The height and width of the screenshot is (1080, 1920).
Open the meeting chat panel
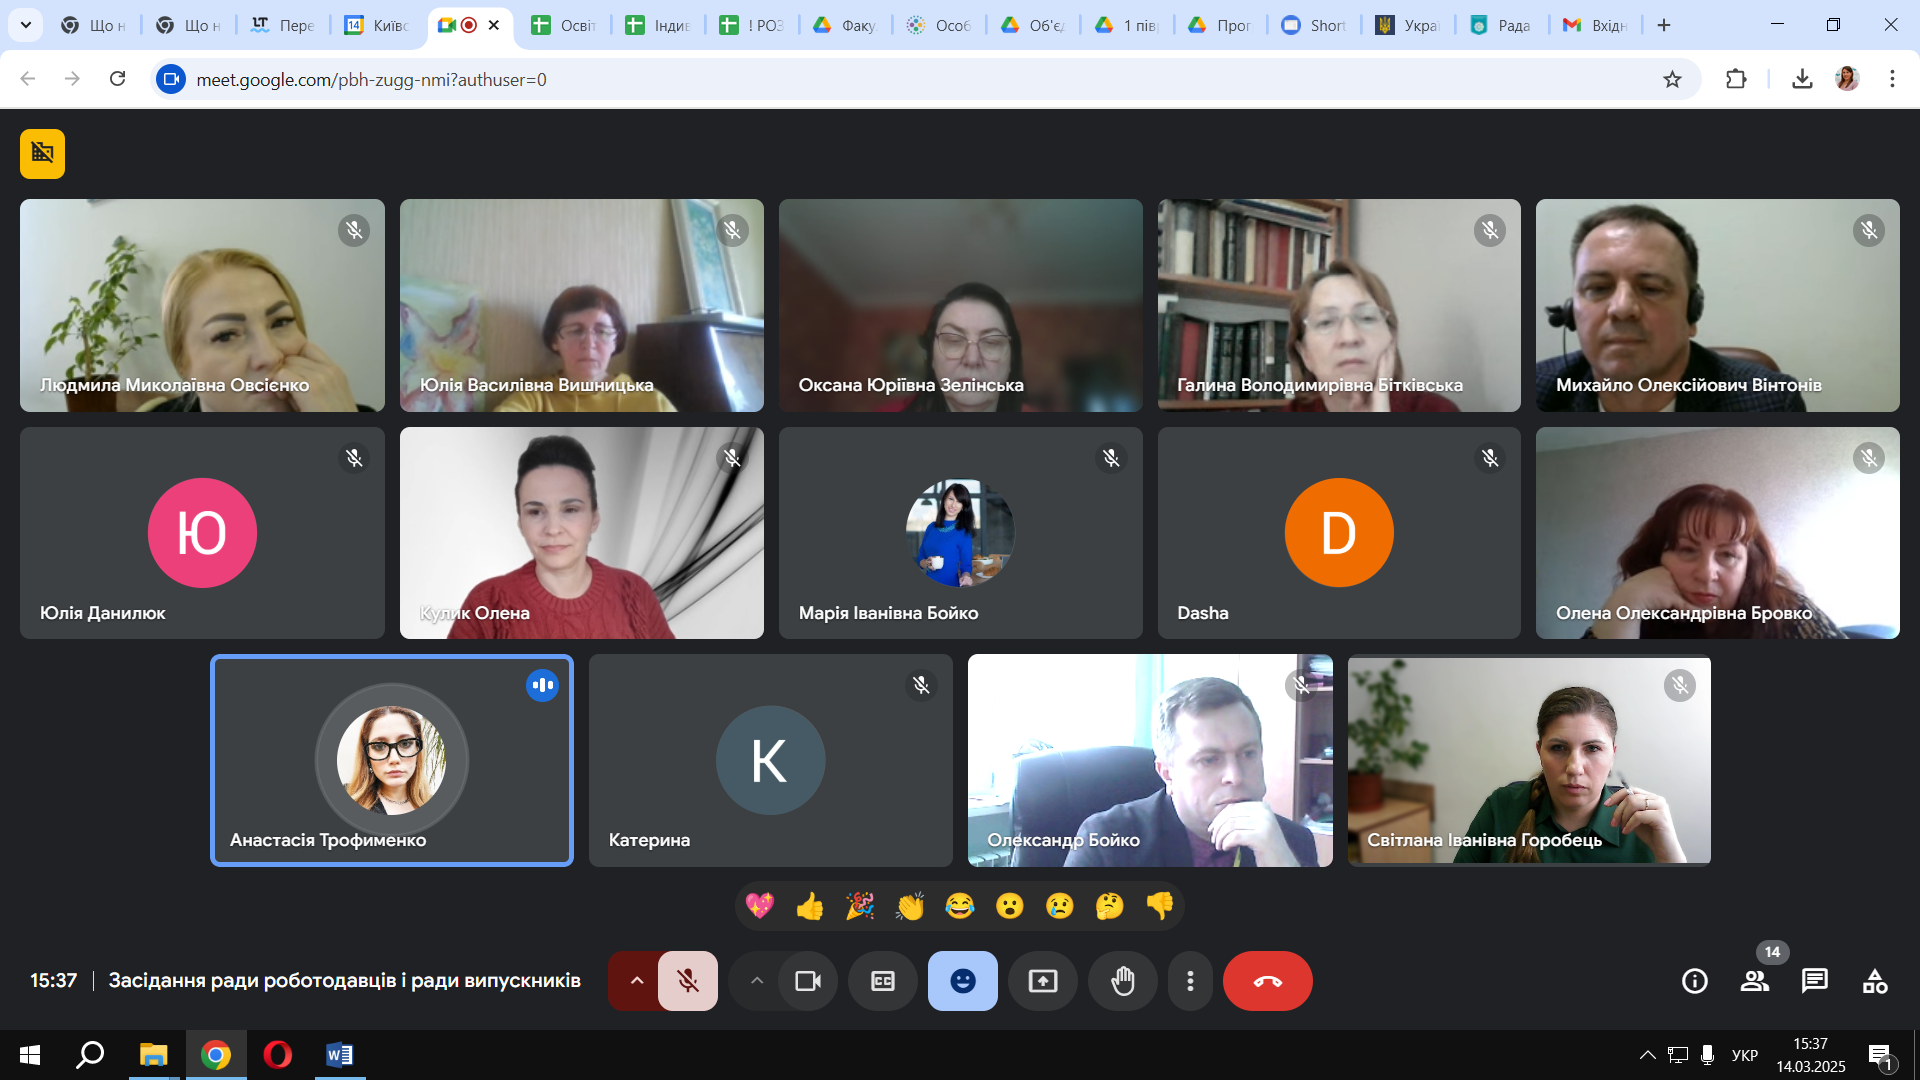pos(1814,981)
